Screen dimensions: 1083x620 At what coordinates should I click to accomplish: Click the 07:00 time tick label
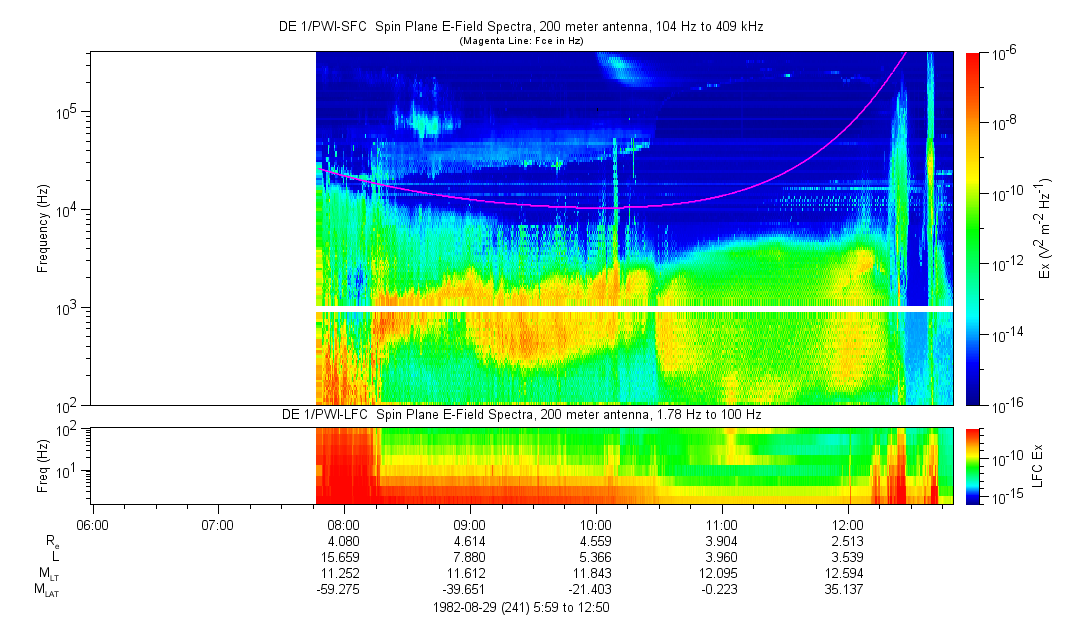[217, 525]
